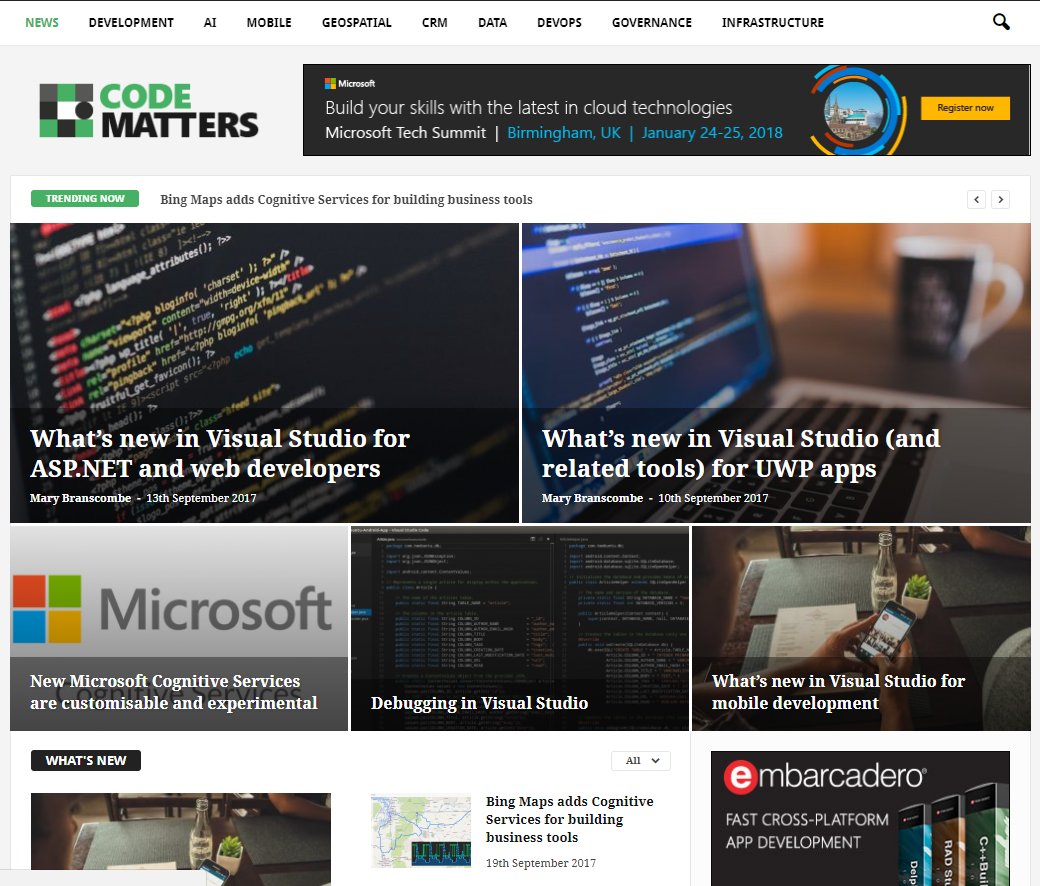Viewport: 1040px width, 886px height.
Task: Click the Register now button
Action: coord(965,107)
